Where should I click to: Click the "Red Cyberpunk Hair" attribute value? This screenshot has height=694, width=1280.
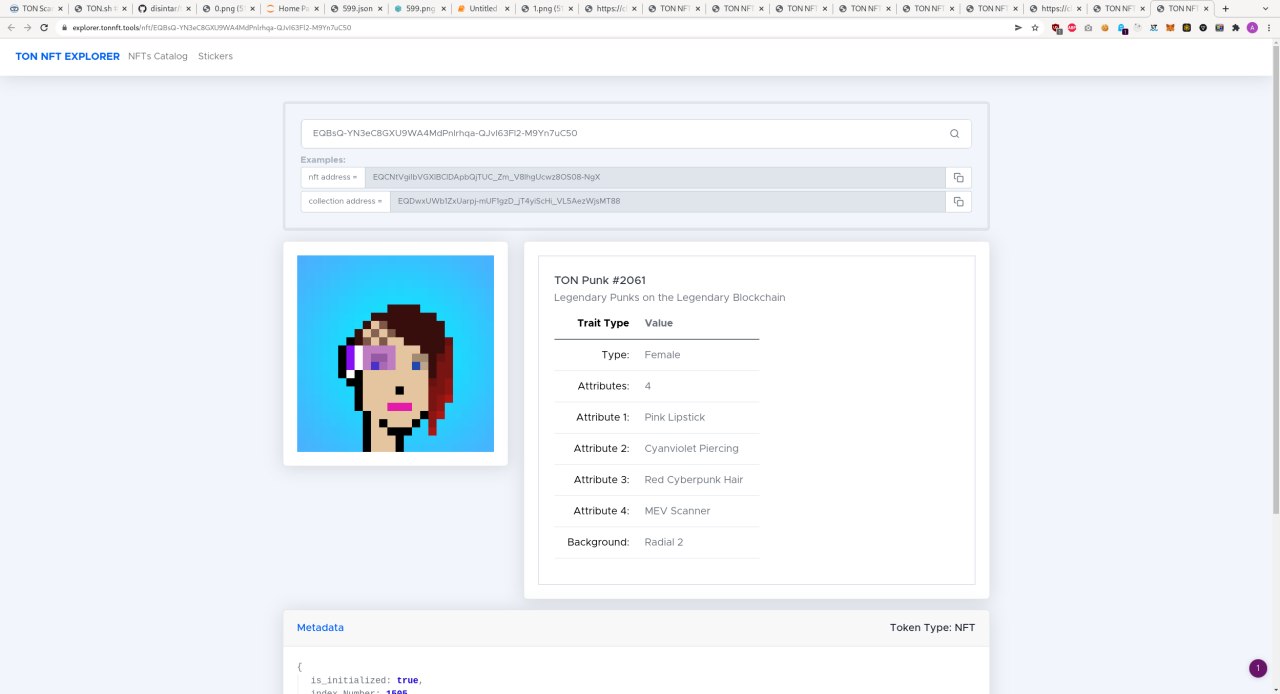pyautogui.click(x=694, y=480)
